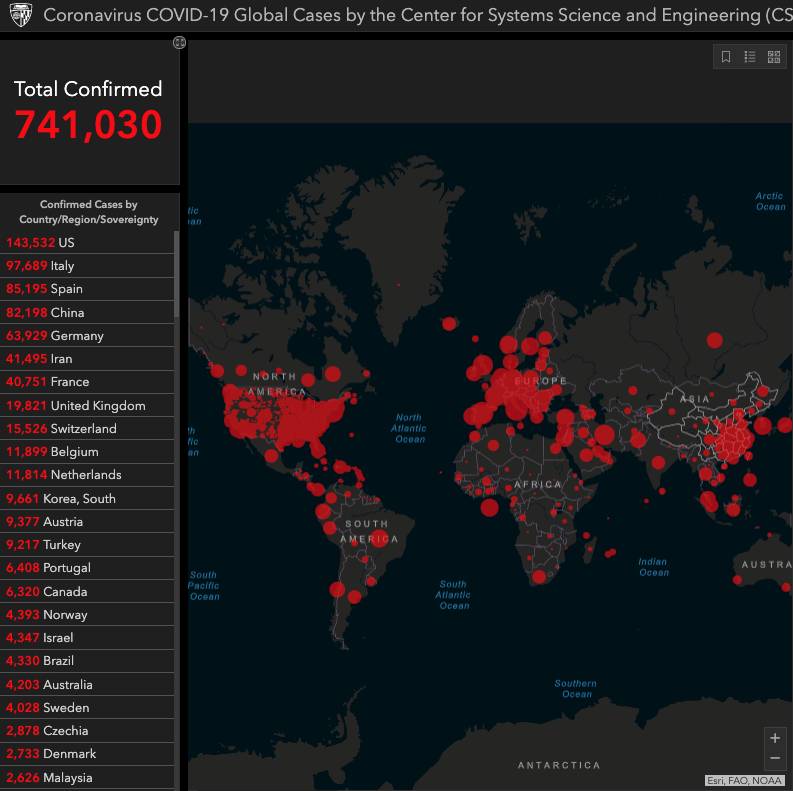Click the Johns Hopkins shield logo
Screen dimensions: 793x791
tap(21, 15)
